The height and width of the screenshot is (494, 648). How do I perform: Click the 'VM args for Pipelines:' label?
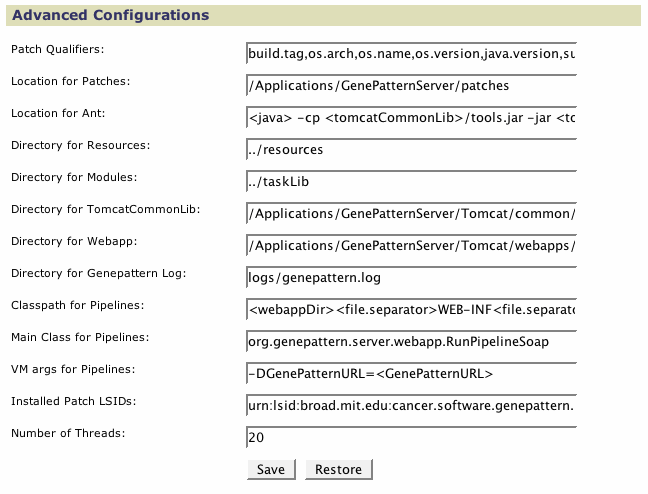(x=73, y=369)
